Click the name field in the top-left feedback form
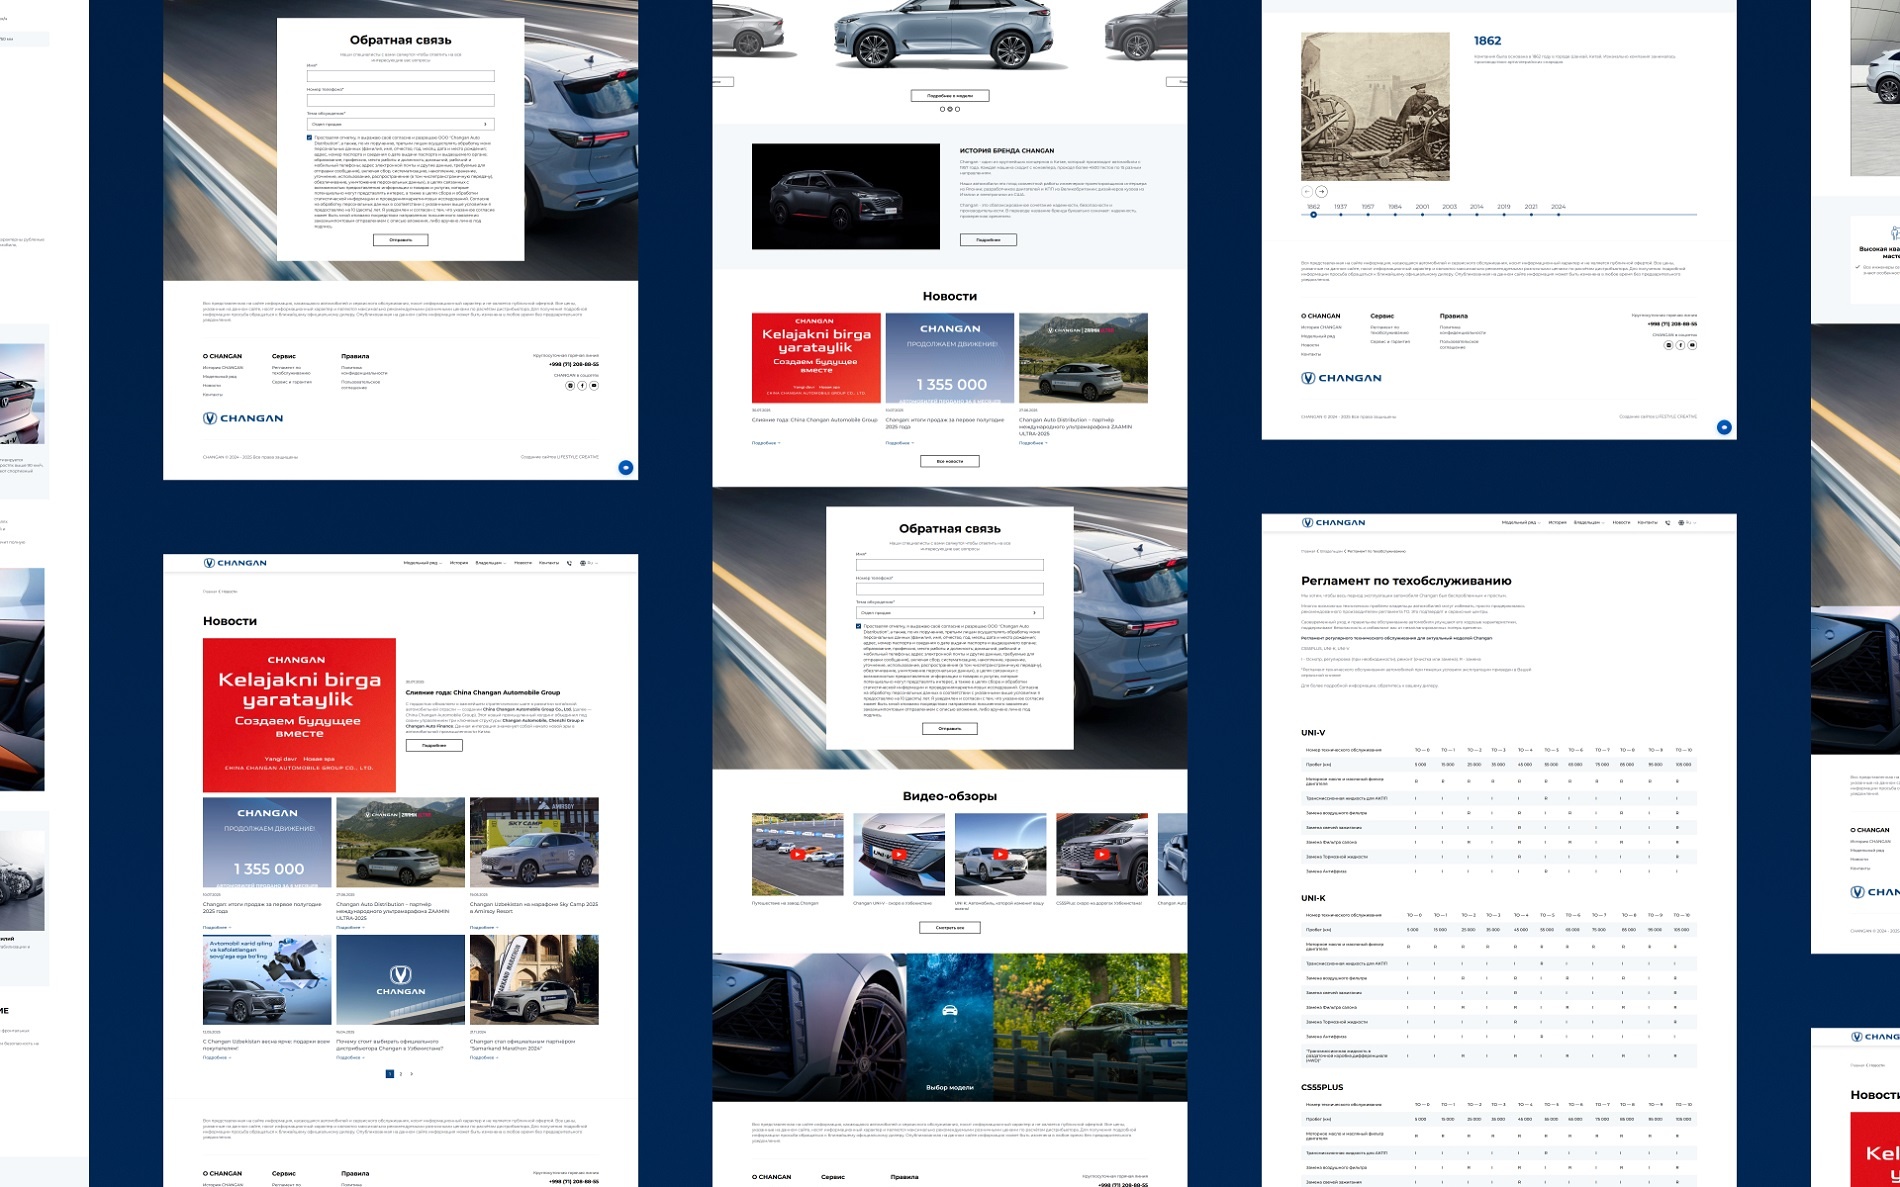Image resolution: width=1900 pixels, height=1187 pixels. 400,76
